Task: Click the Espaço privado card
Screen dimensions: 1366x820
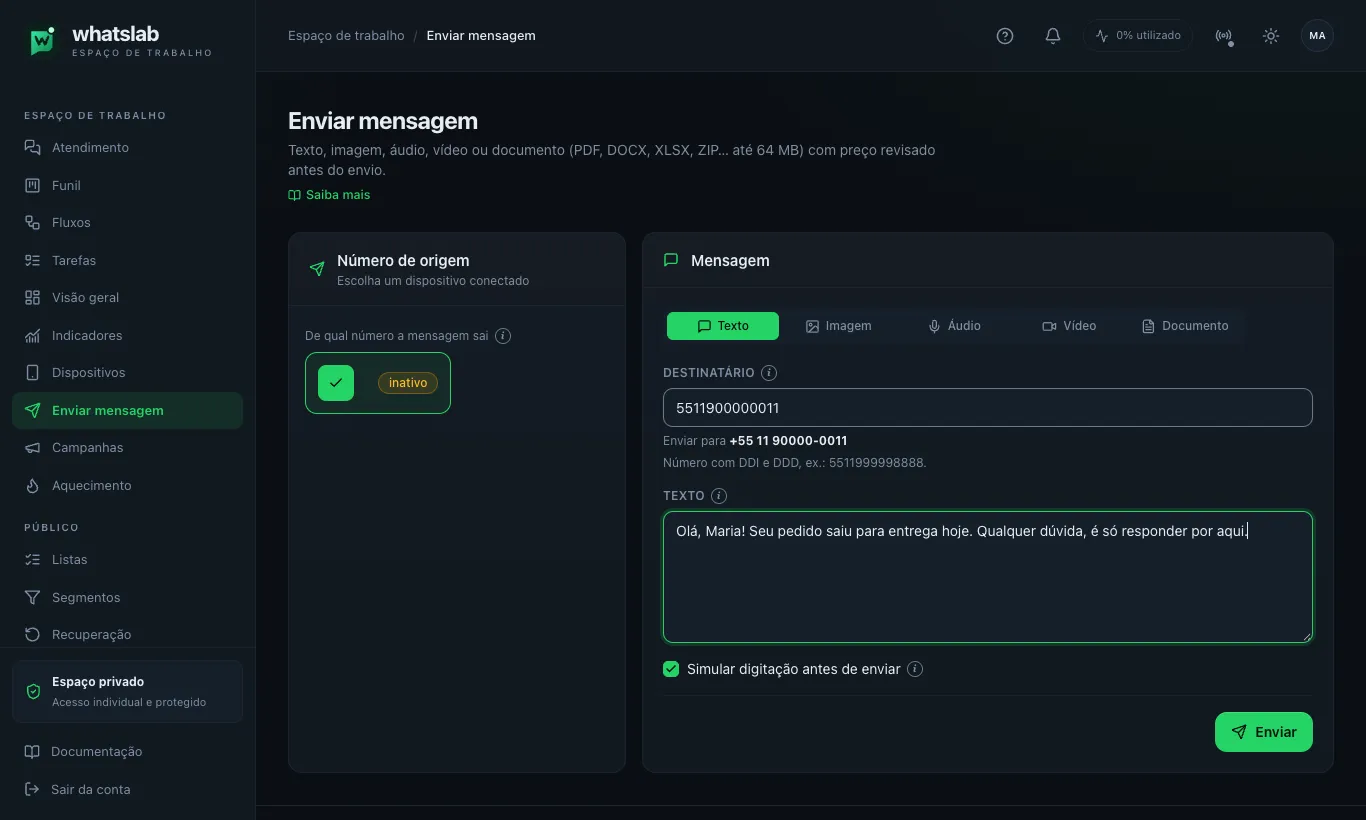Action: [127, 691]
